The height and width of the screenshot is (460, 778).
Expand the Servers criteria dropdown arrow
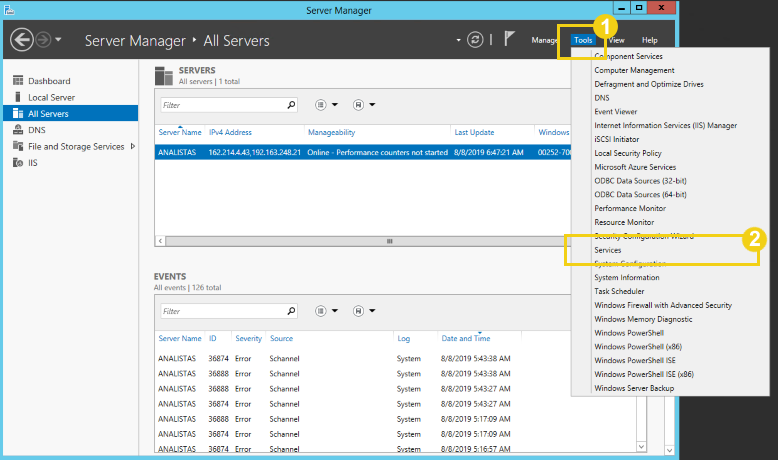[x=335, y=105]
